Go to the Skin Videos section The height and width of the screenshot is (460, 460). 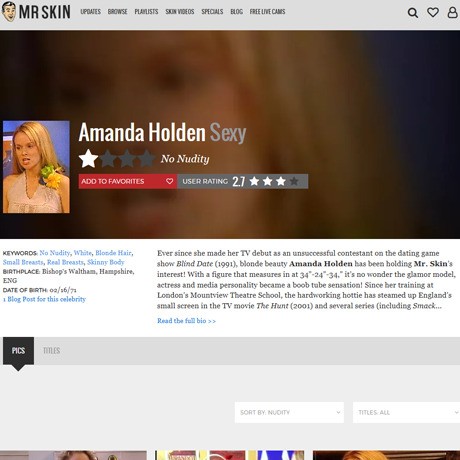point(180,12)
